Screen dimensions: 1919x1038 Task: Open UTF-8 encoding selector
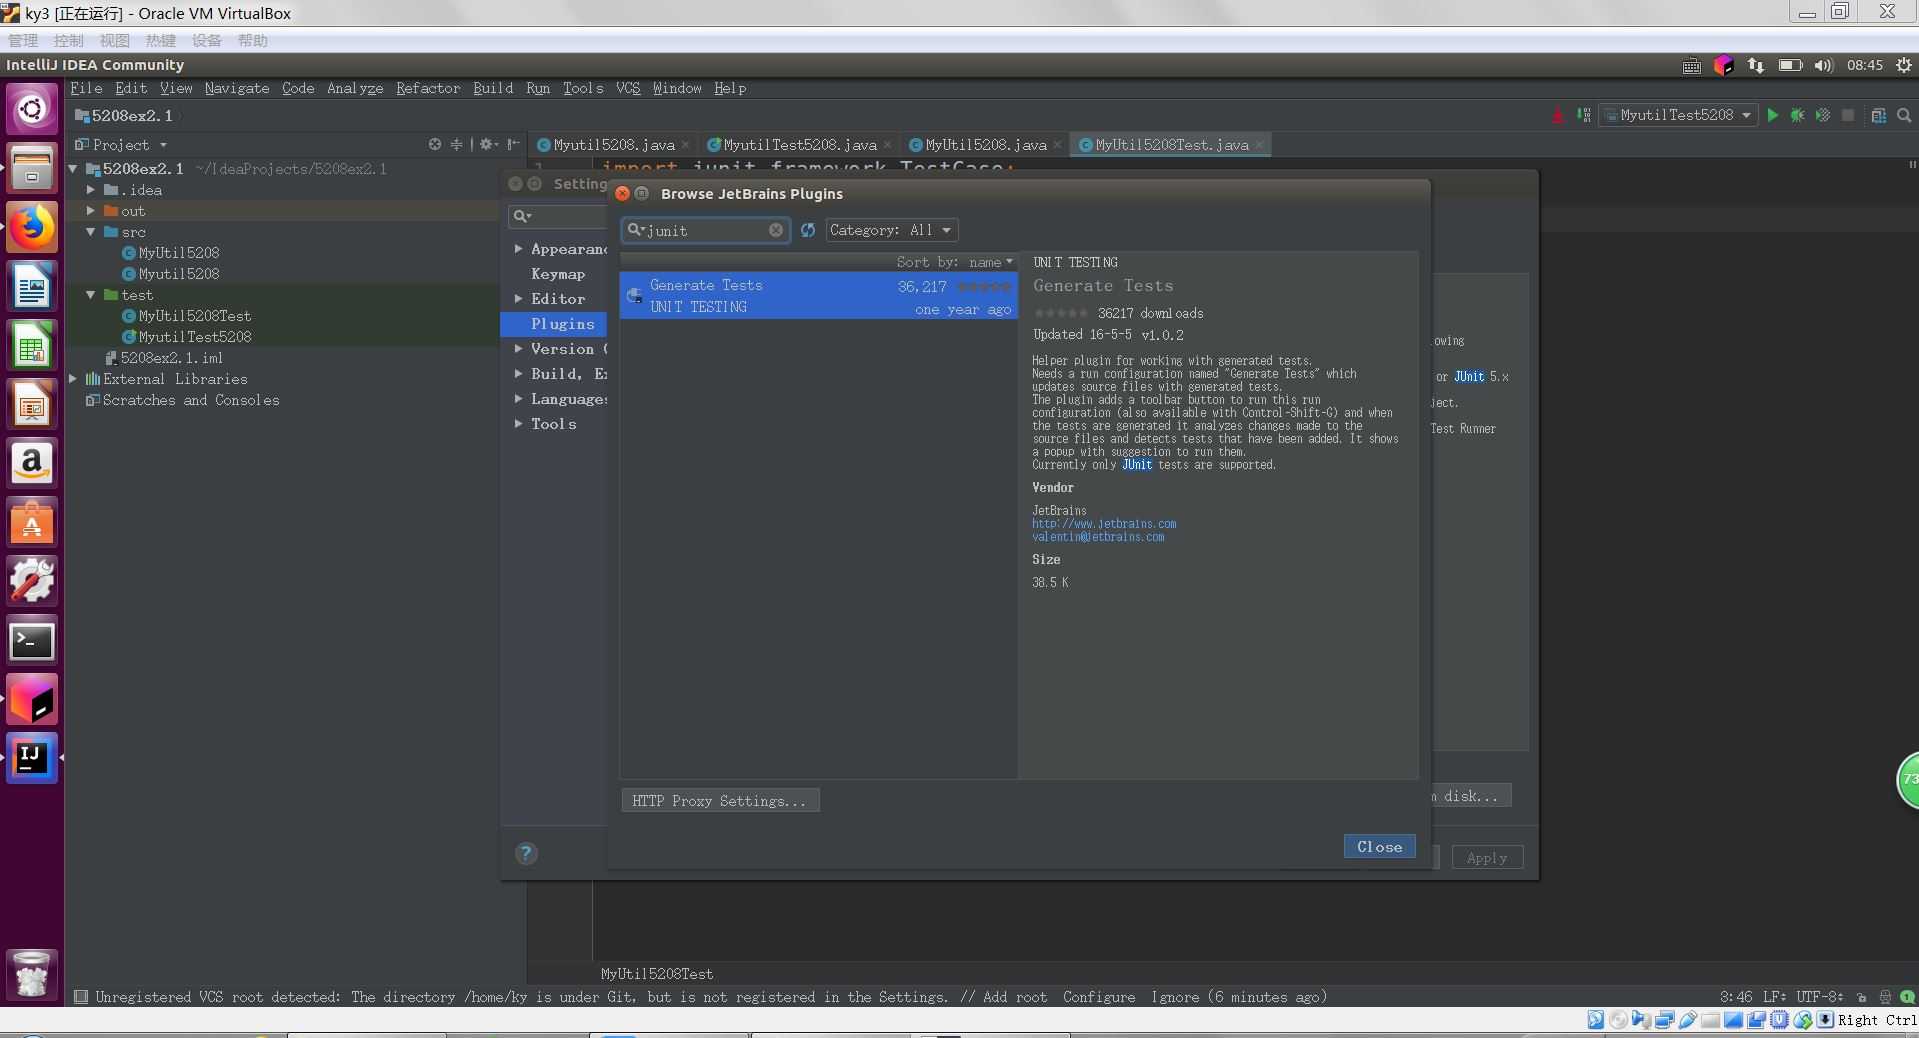point(1819,997)
